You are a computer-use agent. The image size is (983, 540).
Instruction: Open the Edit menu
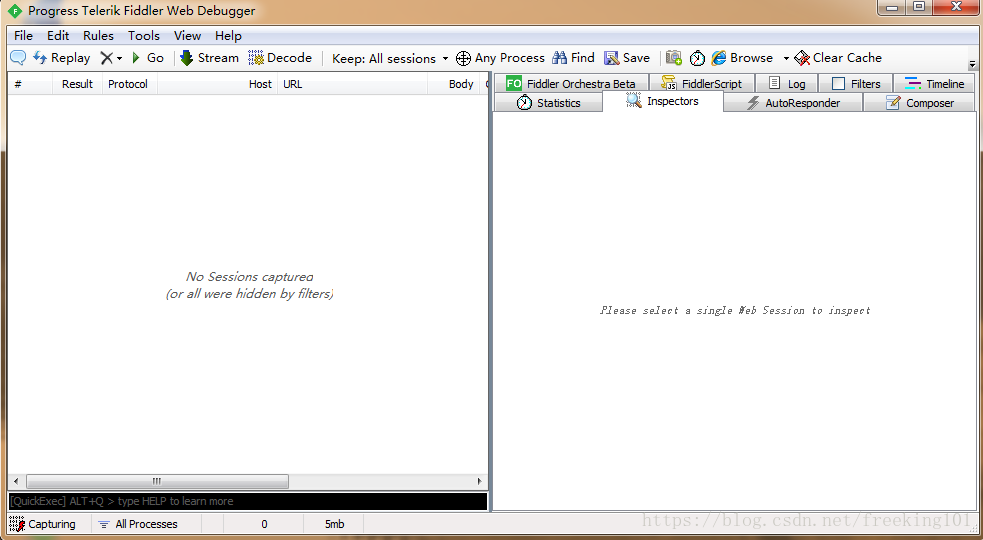[58, 36]
